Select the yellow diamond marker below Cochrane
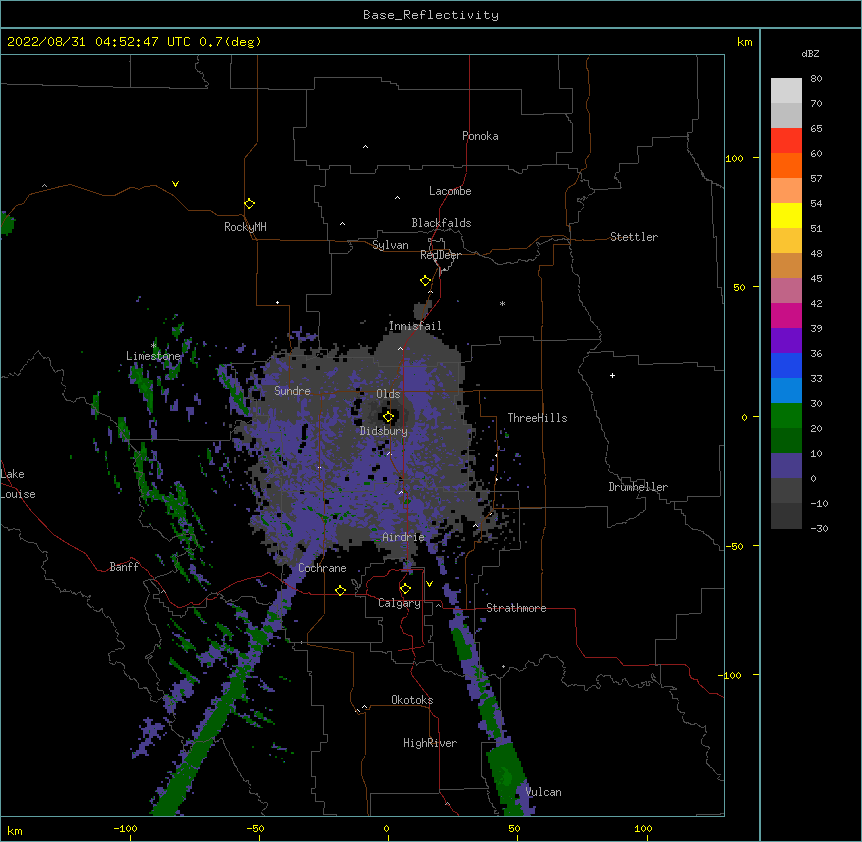Image resolution: width=862 pixels, height=842 pixels. coord(340,590)
